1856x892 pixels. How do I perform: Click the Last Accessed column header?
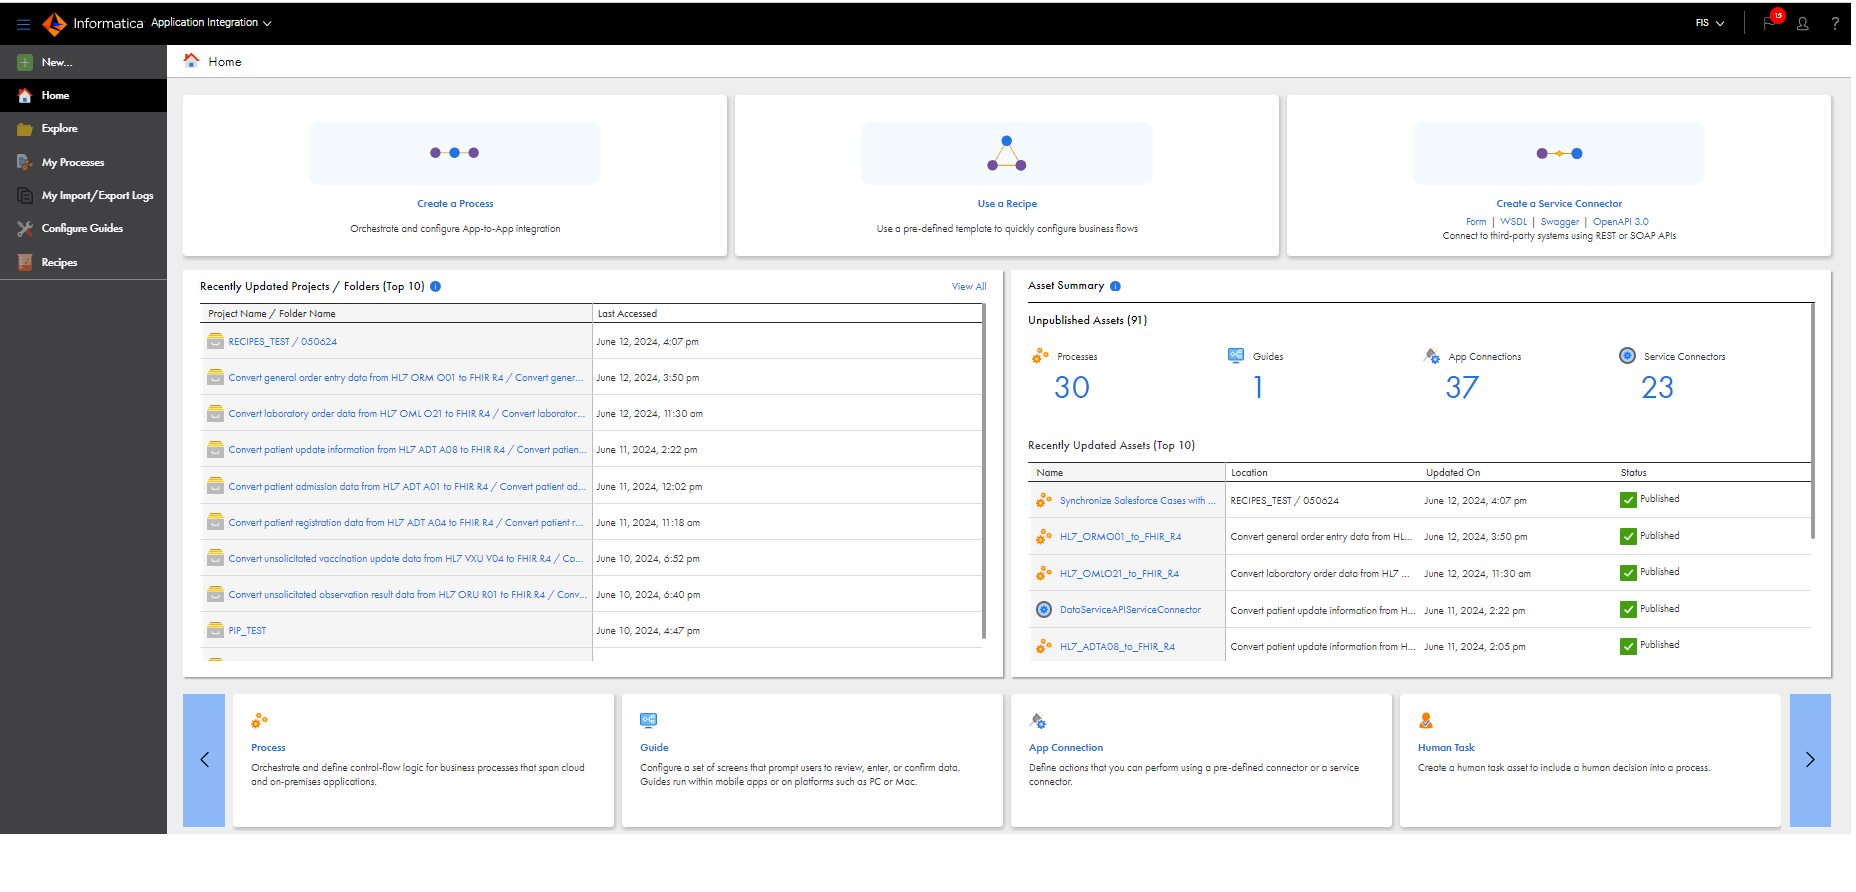tap(788, 314)
